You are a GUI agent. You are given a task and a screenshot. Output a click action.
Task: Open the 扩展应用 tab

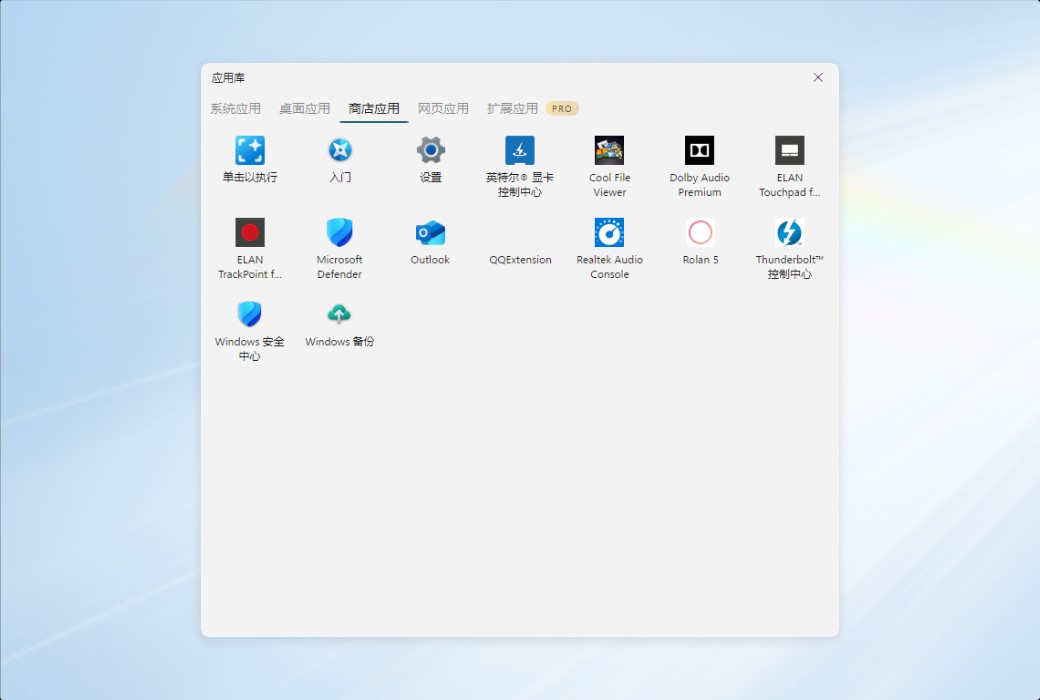(512, 108)
